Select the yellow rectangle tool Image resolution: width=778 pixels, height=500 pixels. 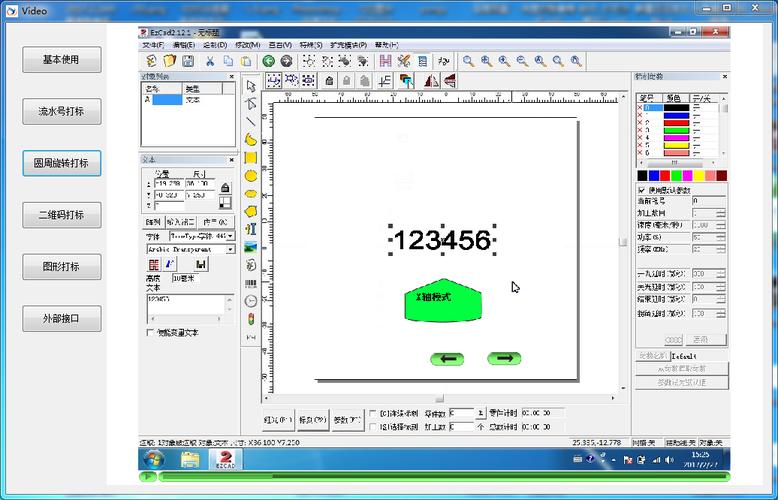click(251, 158)
